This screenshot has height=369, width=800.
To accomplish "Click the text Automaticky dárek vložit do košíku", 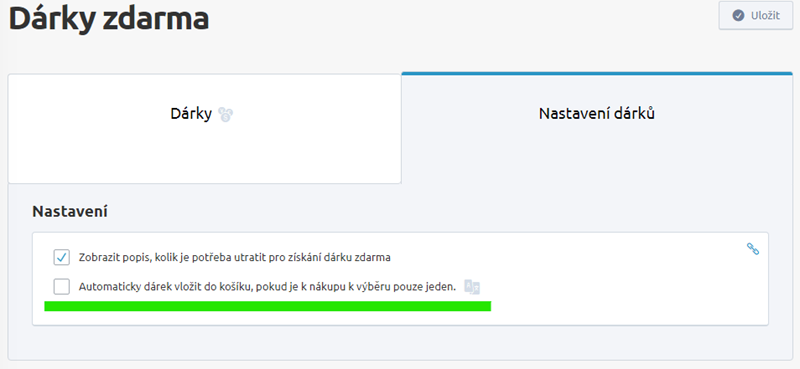I will 166,287.
